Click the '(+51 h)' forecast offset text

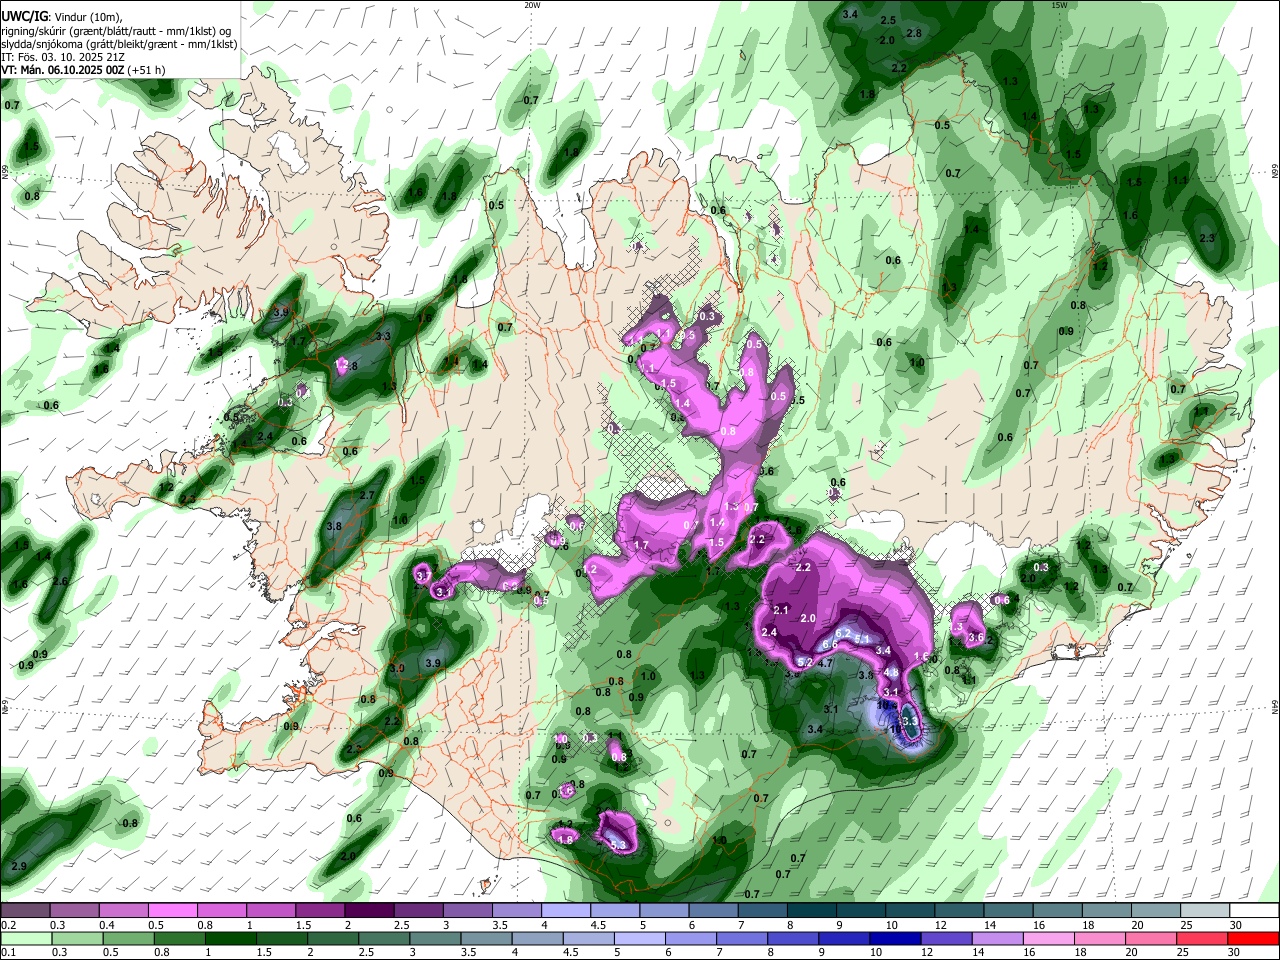(147, 70)
